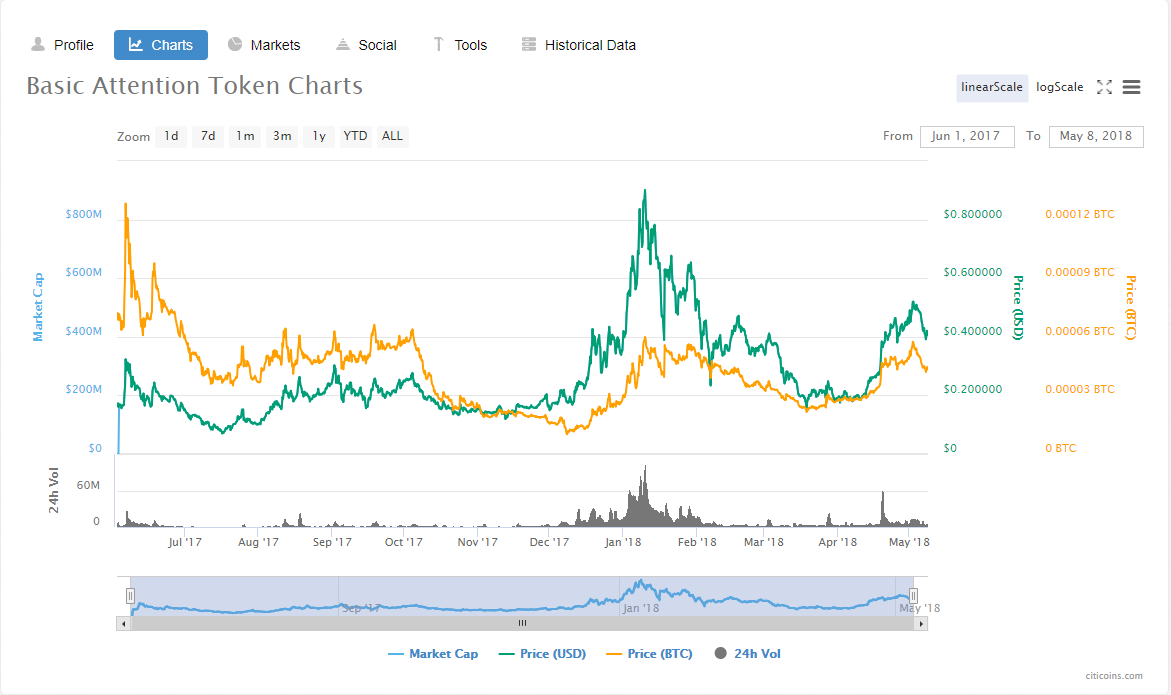Click the Jan '18 x-axis label
This screenshot has height=695, width=1171.
[623, 542]
